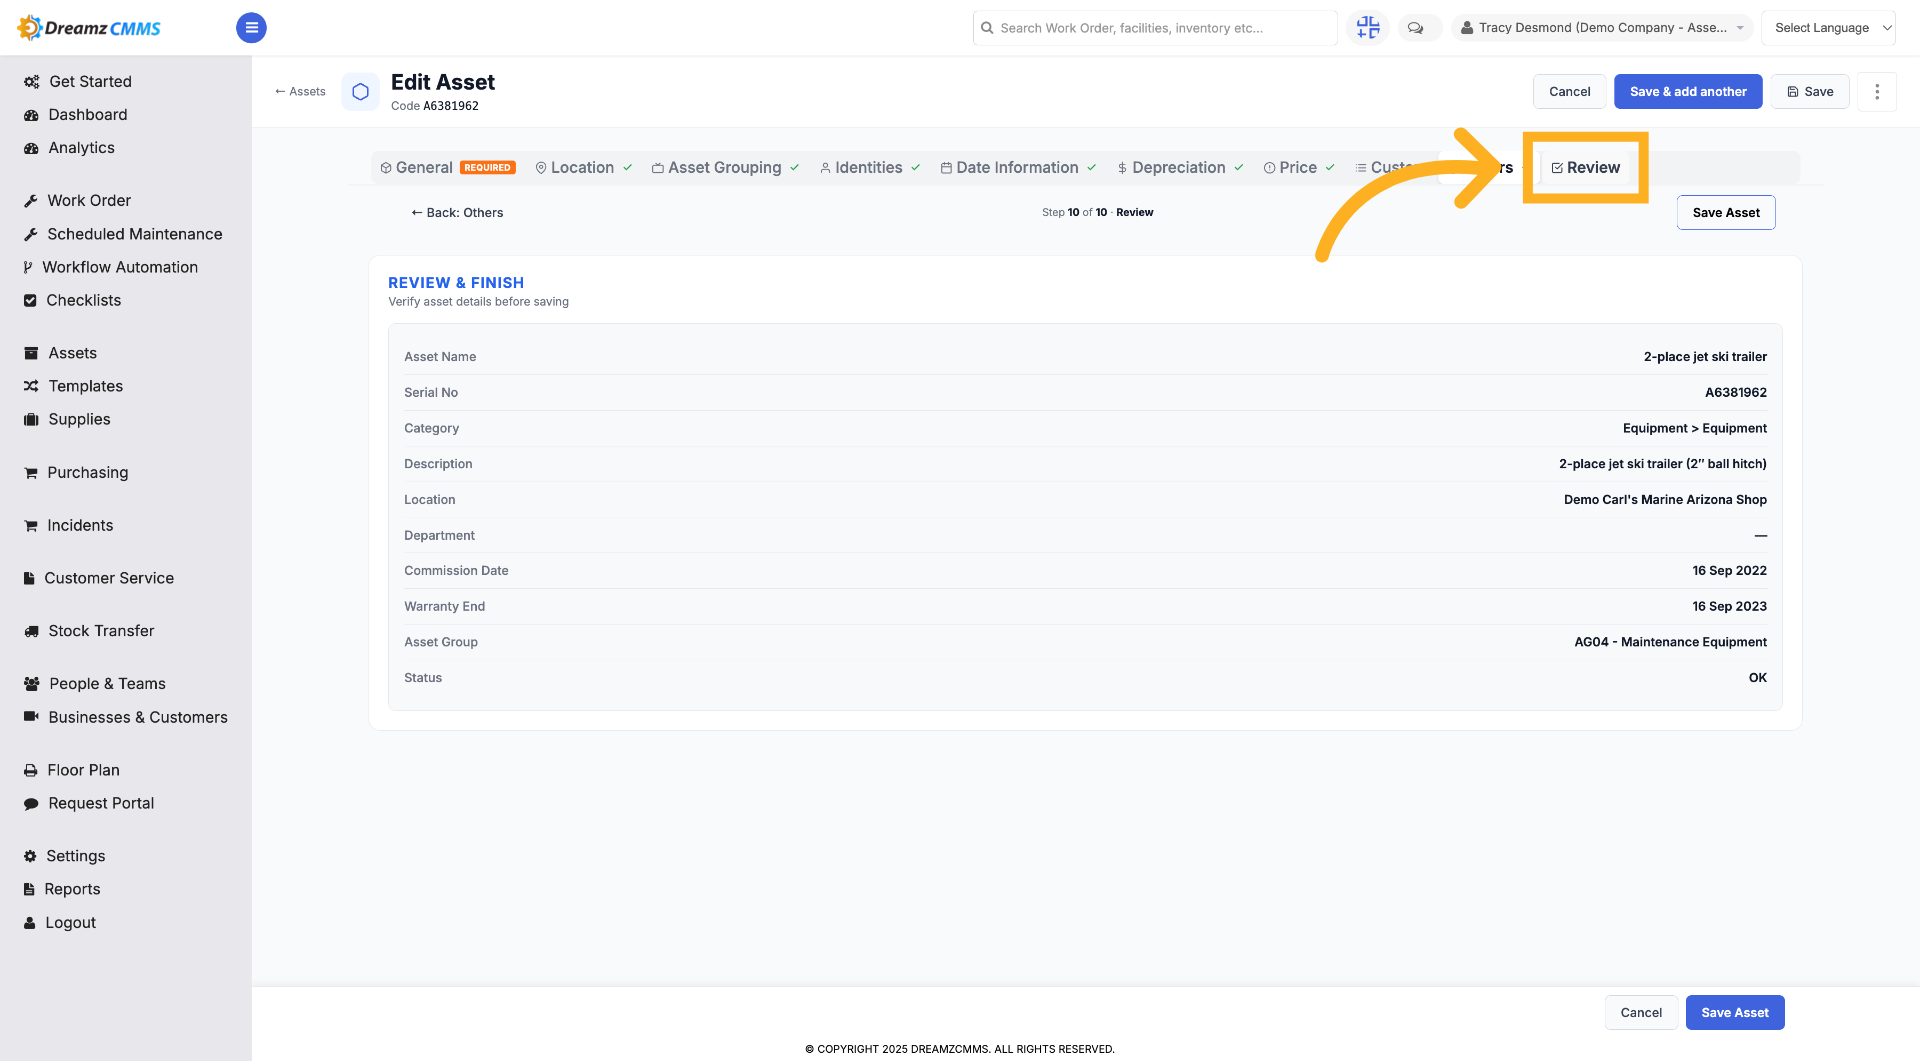Click the asset name value '2-place jet ski trailer'
The height and width of the screenshot is (1061, 1920).
coord(1705,357)
